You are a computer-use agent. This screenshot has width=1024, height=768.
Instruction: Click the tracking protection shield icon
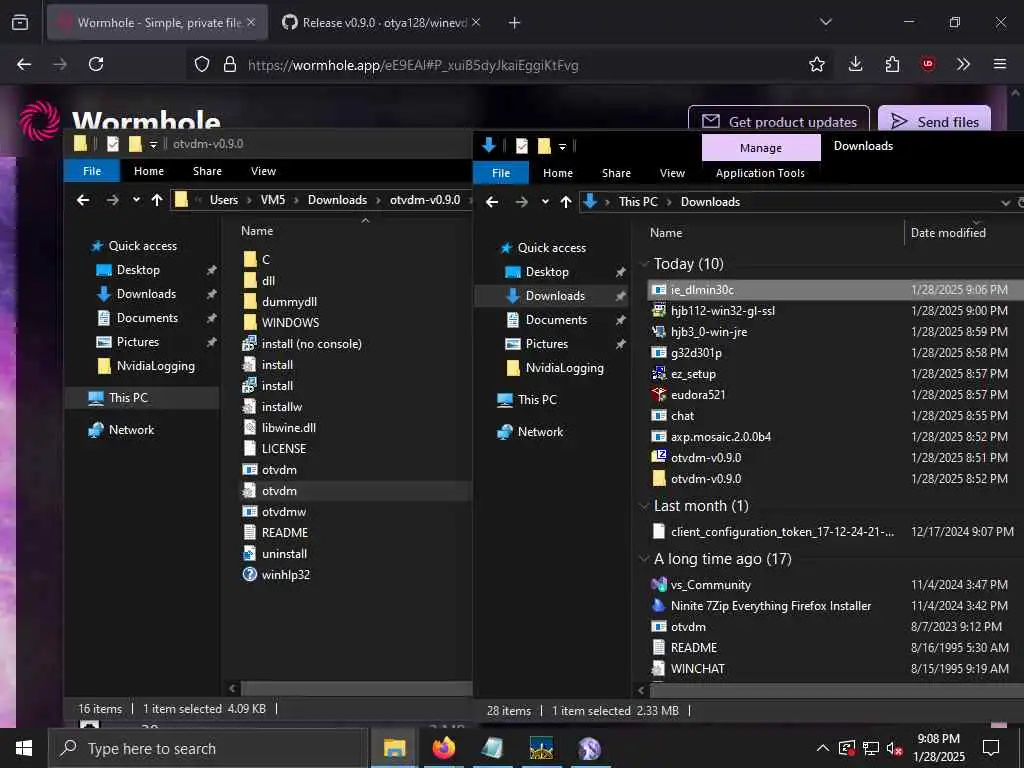pyautogui.click(x=202, y=64)
